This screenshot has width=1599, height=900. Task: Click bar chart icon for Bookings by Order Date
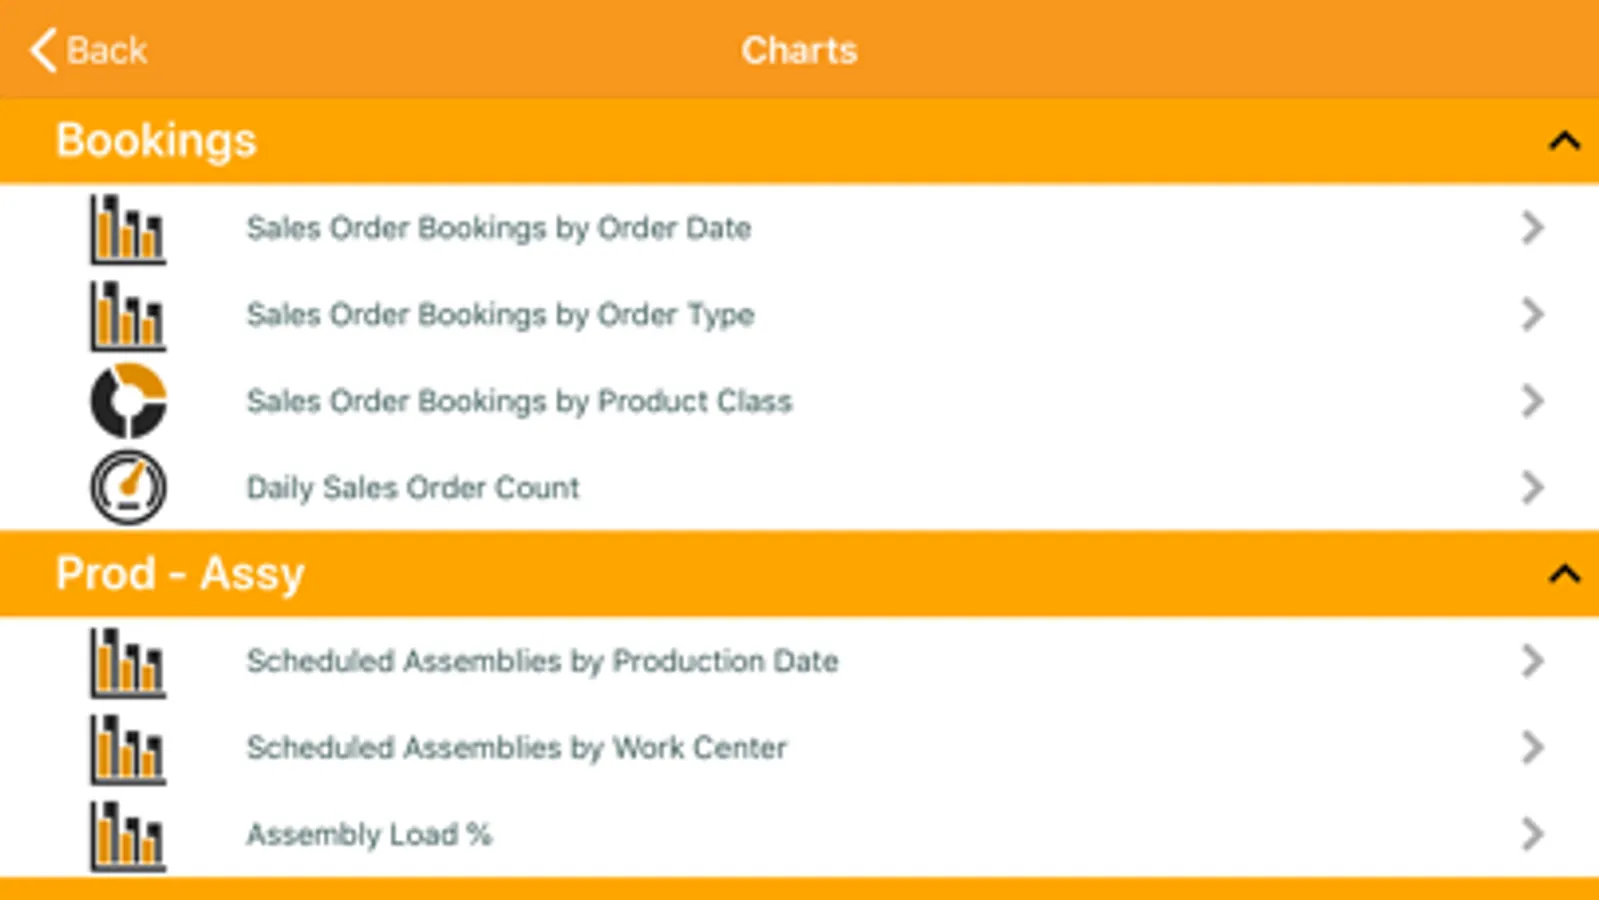128,229
